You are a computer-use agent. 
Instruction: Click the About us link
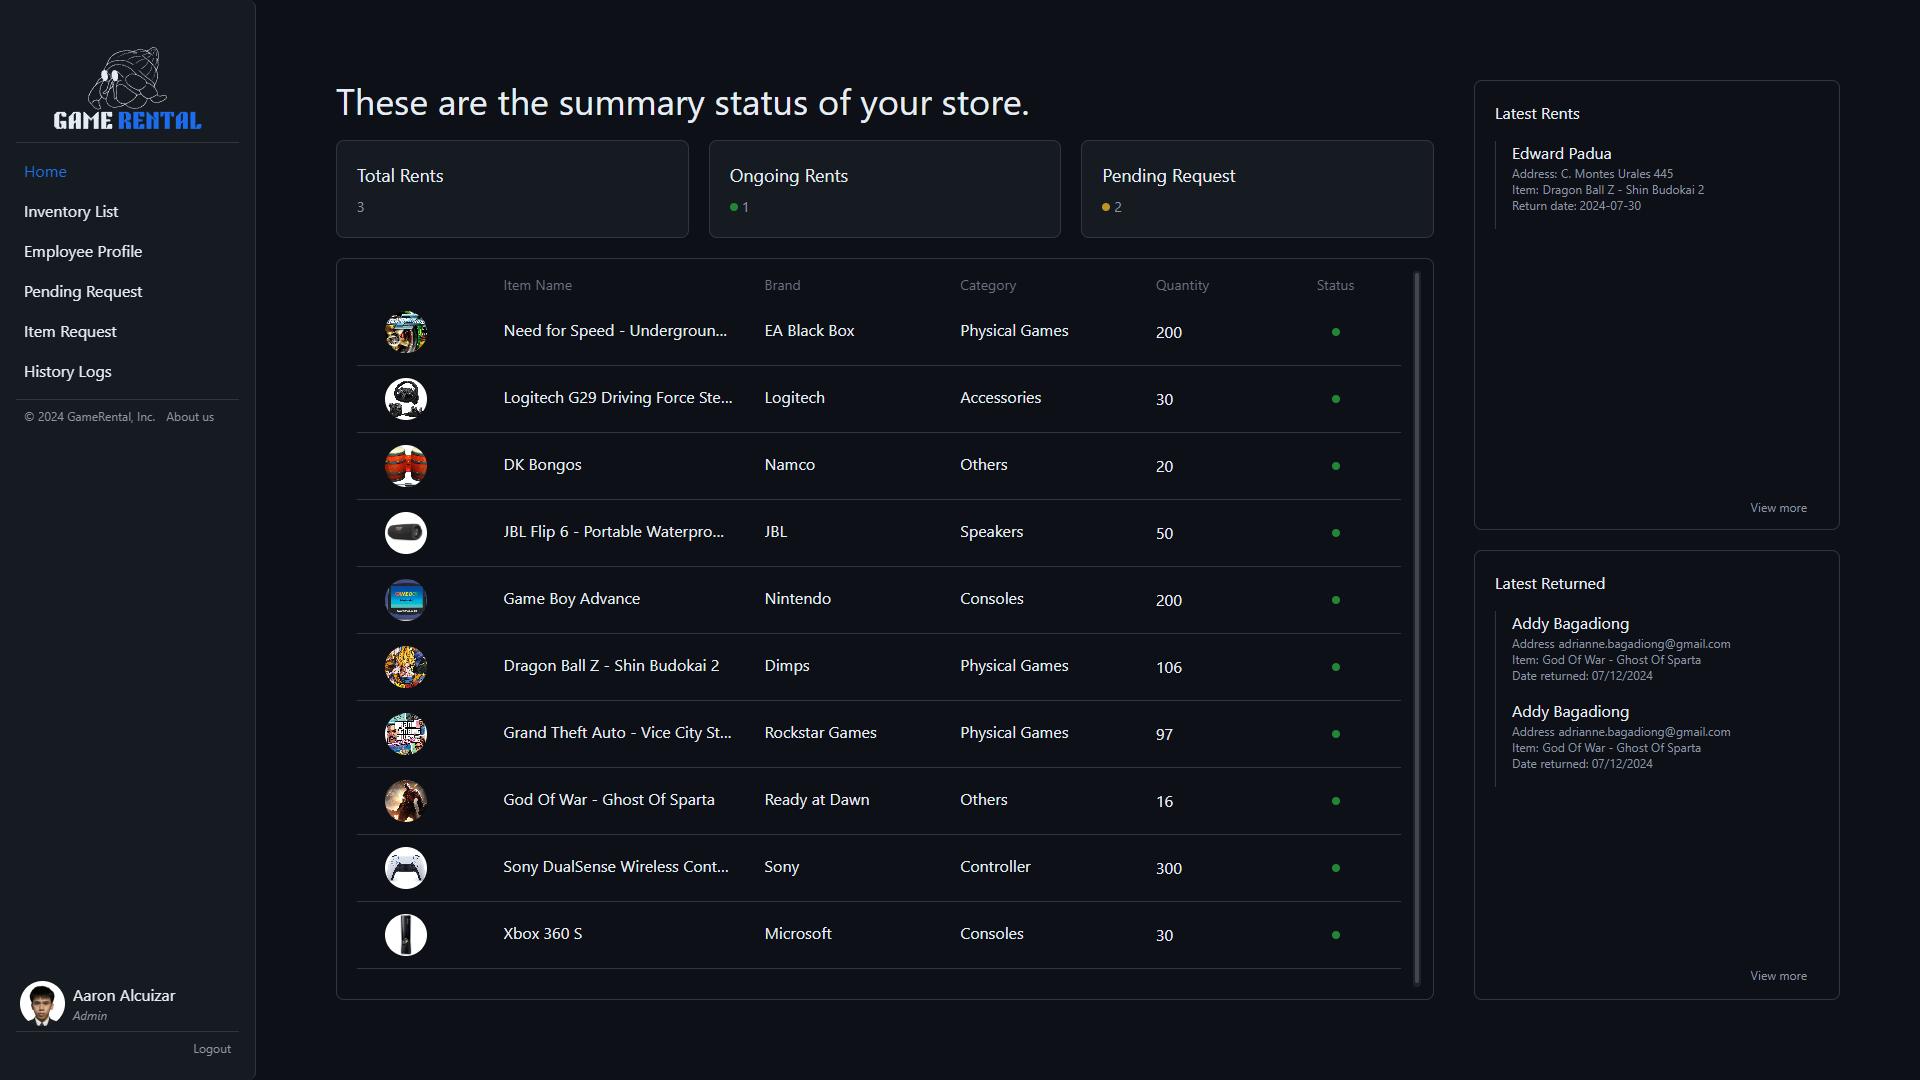[189, 416]
